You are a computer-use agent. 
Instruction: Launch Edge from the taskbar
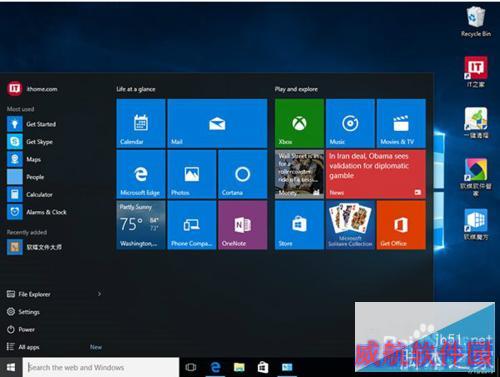point(216,367)
